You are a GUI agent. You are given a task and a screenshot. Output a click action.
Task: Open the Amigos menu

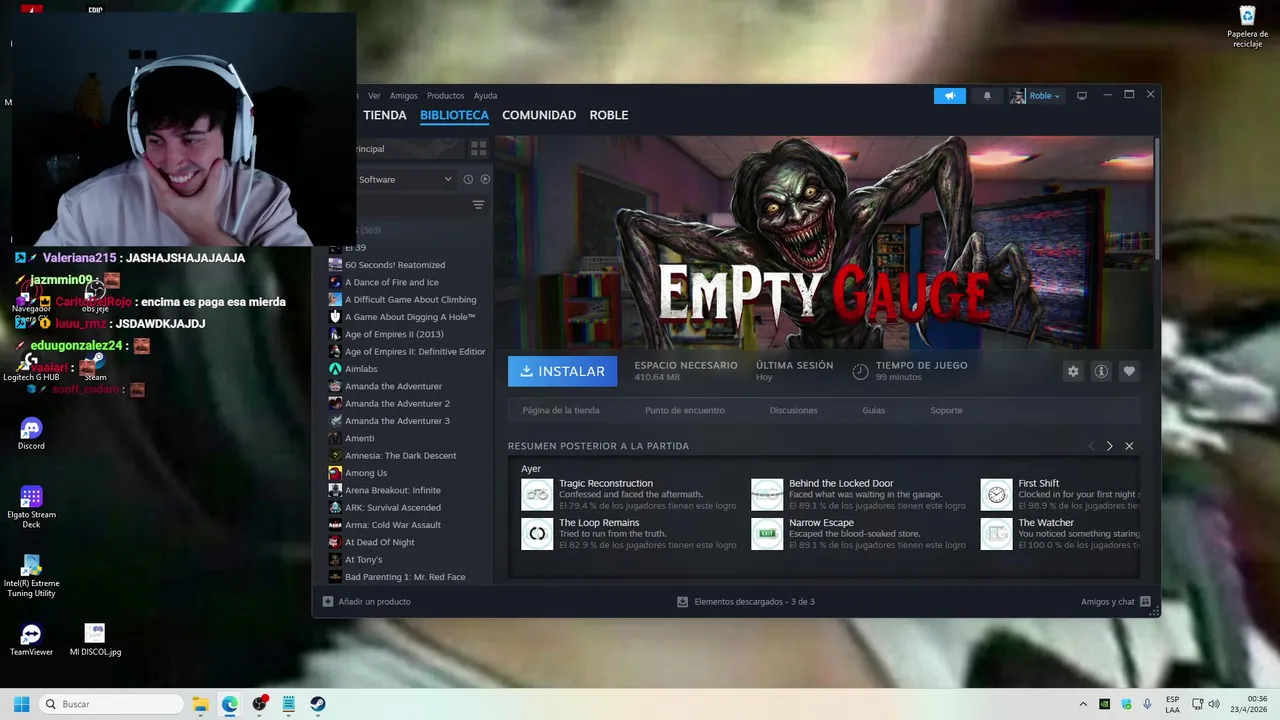point(404,96)
